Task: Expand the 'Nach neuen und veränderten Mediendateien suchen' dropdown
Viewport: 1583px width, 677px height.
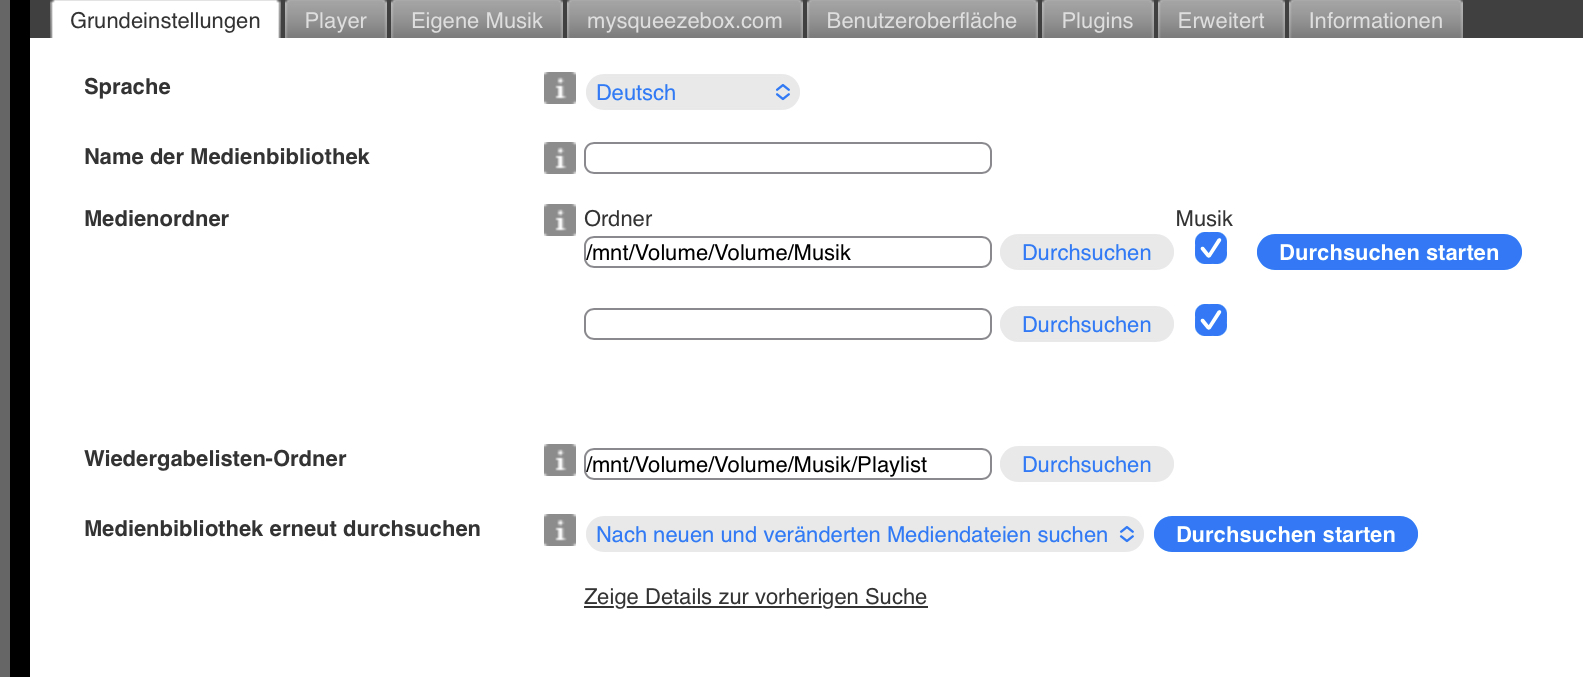Action: (864, 534)
